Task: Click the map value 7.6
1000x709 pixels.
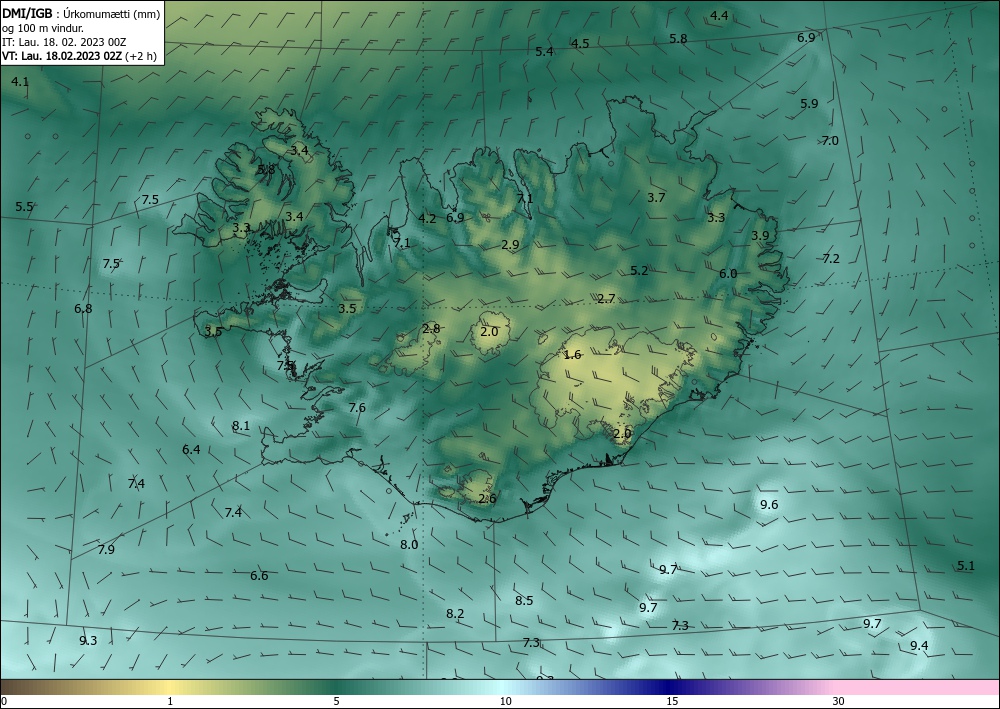Action: 357,407
